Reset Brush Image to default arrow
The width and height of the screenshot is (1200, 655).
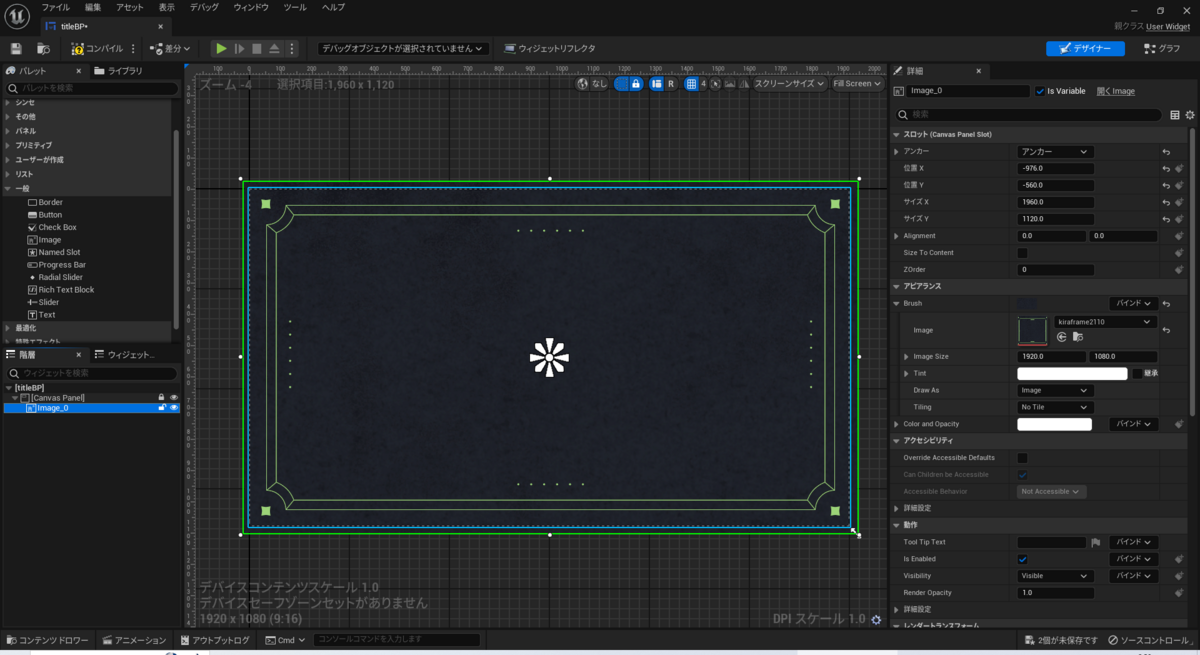coord(1166,330)
